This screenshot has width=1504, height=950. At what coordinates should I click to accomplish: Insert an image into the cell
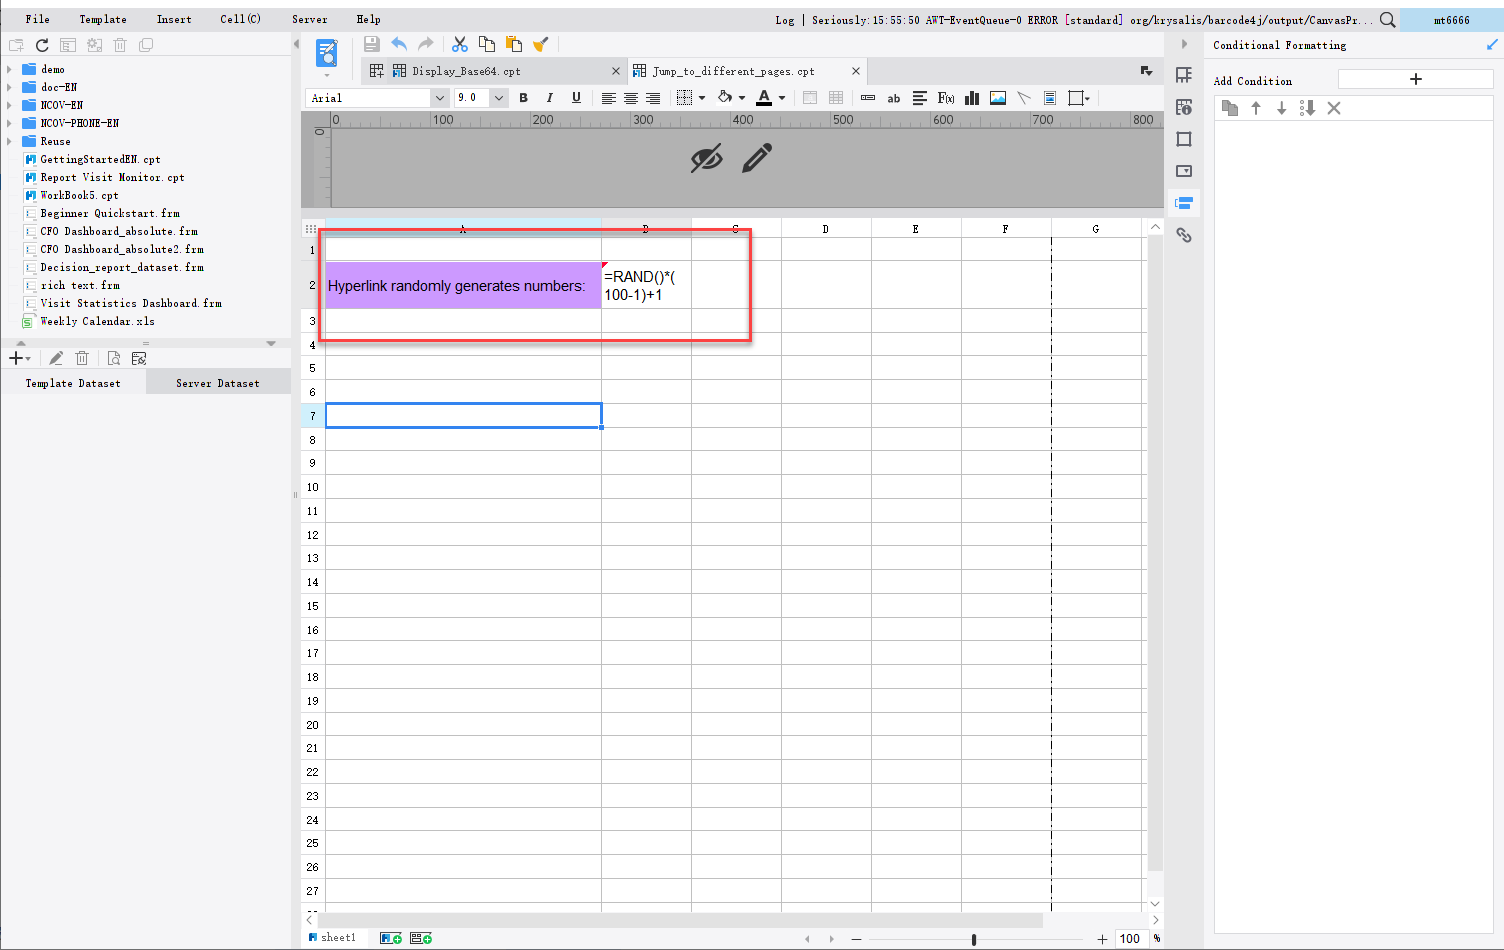[x=998, y=98]
